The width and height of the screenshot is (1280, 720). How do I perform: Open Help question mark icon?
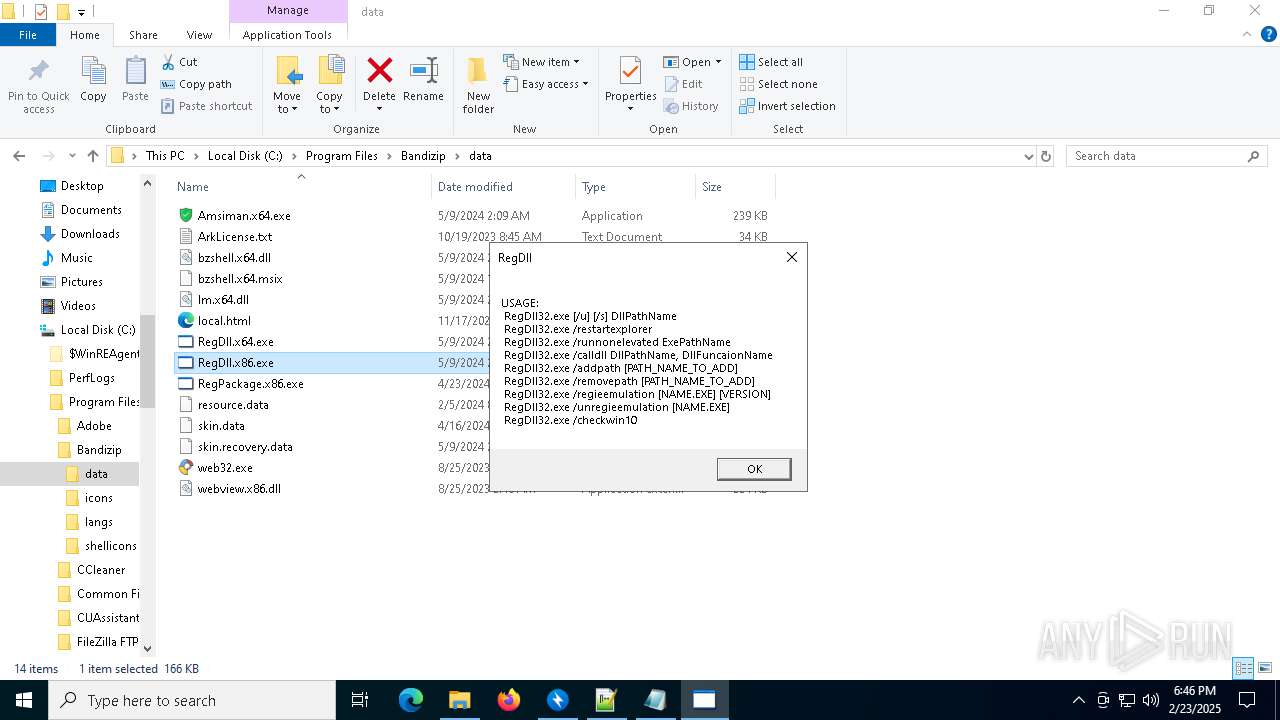(x=1269, y=34)
